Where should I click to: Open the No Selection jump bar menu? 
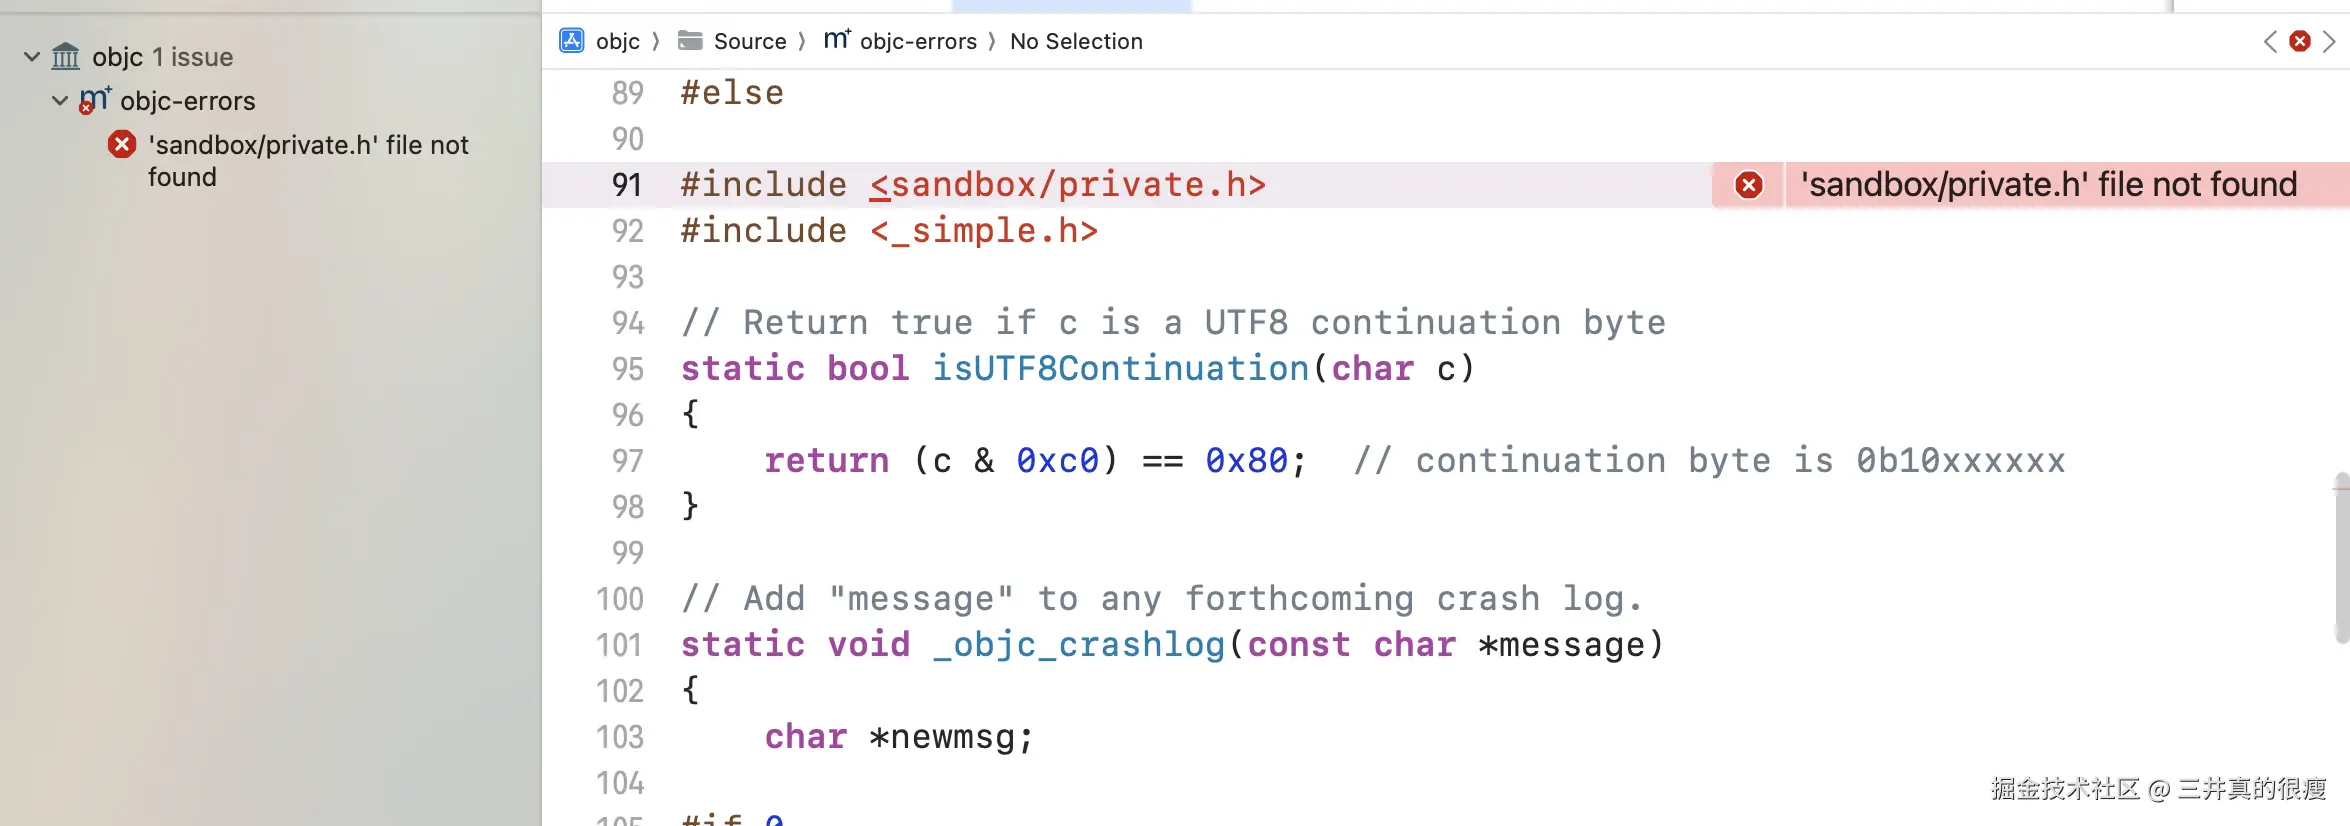pyautogui.click(x=1076, y=41)
